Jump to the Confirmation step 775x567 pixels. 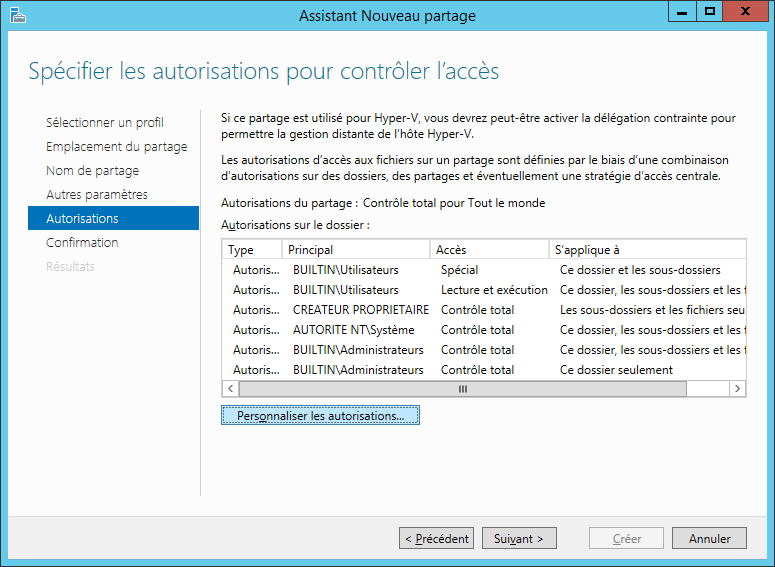pyautogui.click(x=82, y=243)
